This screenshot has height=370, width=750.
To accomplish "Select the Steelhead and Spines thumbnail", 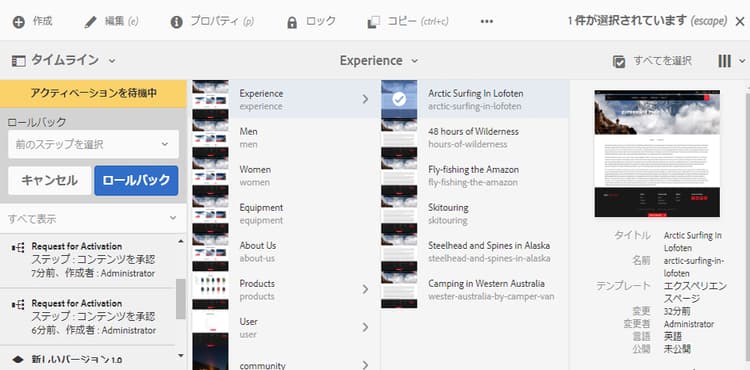I will click(x=399, y=252).
